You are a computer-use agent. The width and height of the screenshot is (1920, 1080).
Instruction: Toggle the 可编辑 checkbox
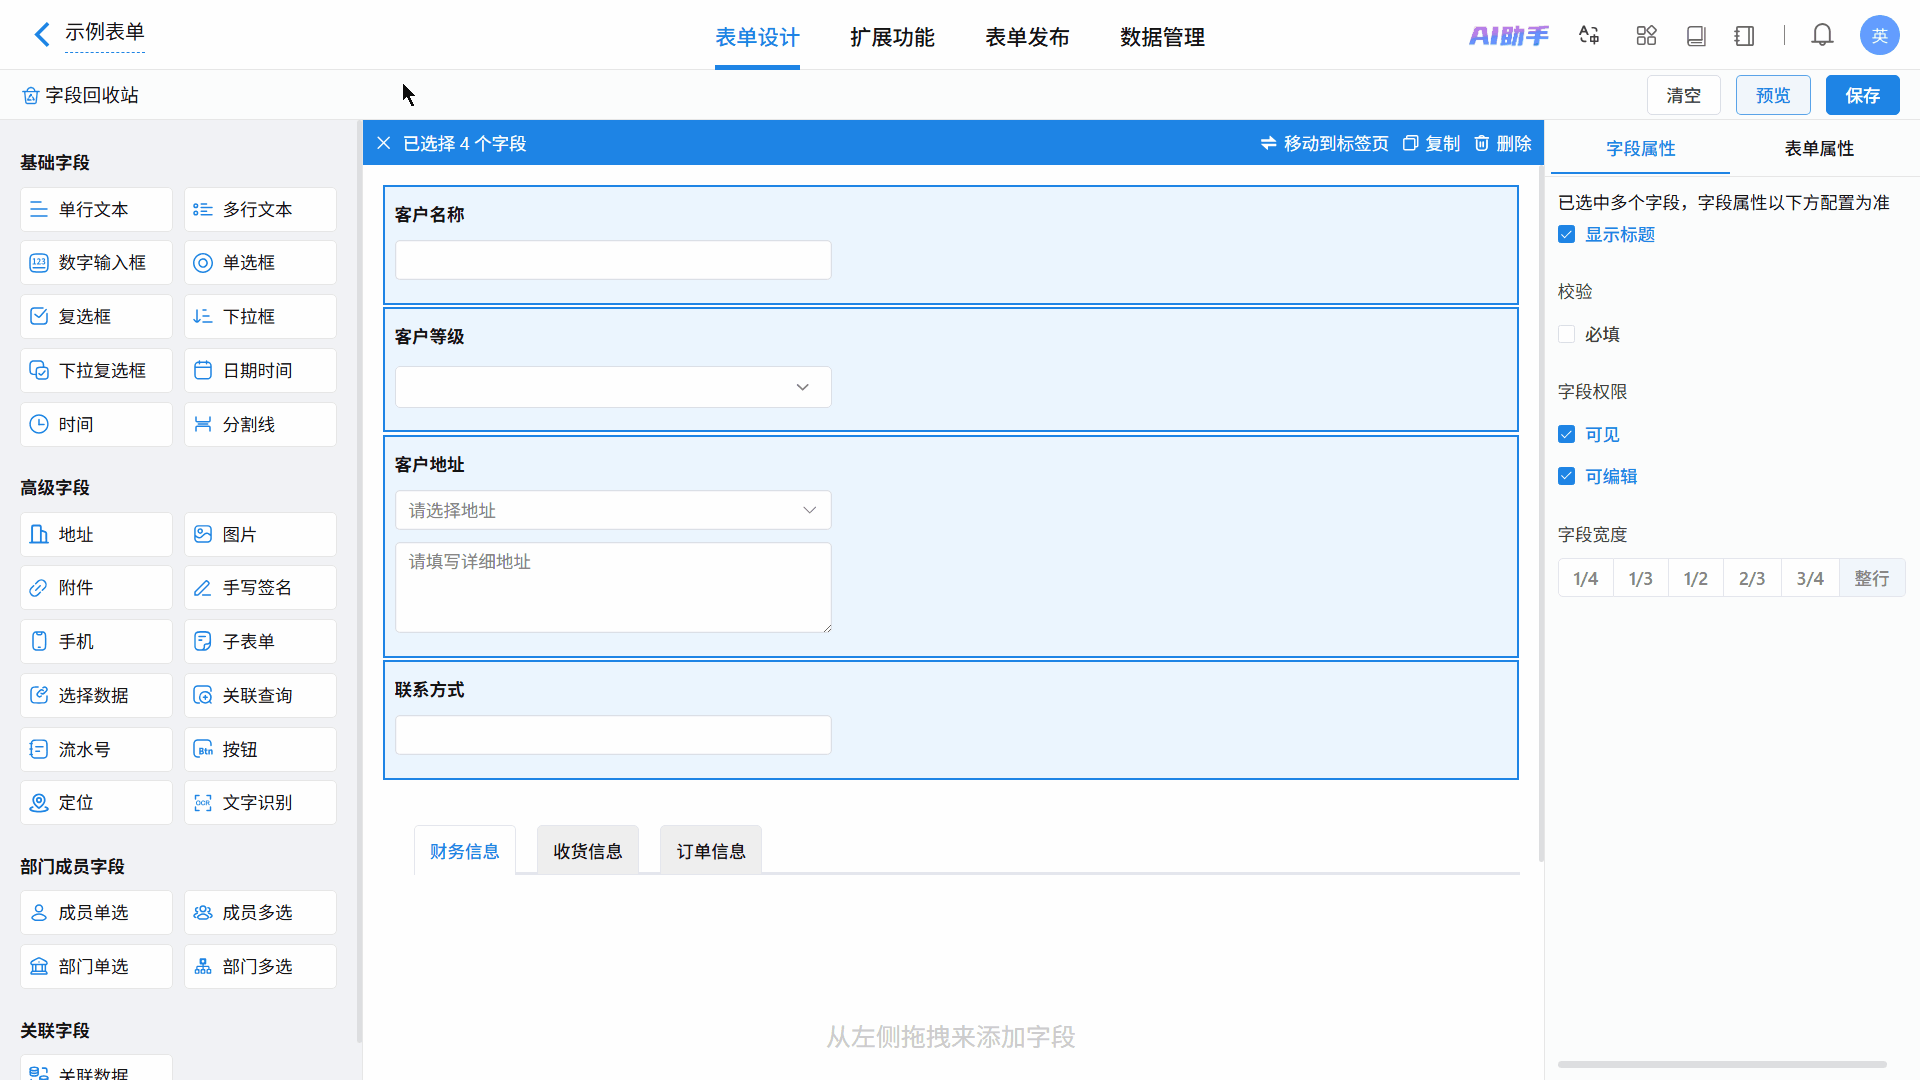[x=1567, y=476]
